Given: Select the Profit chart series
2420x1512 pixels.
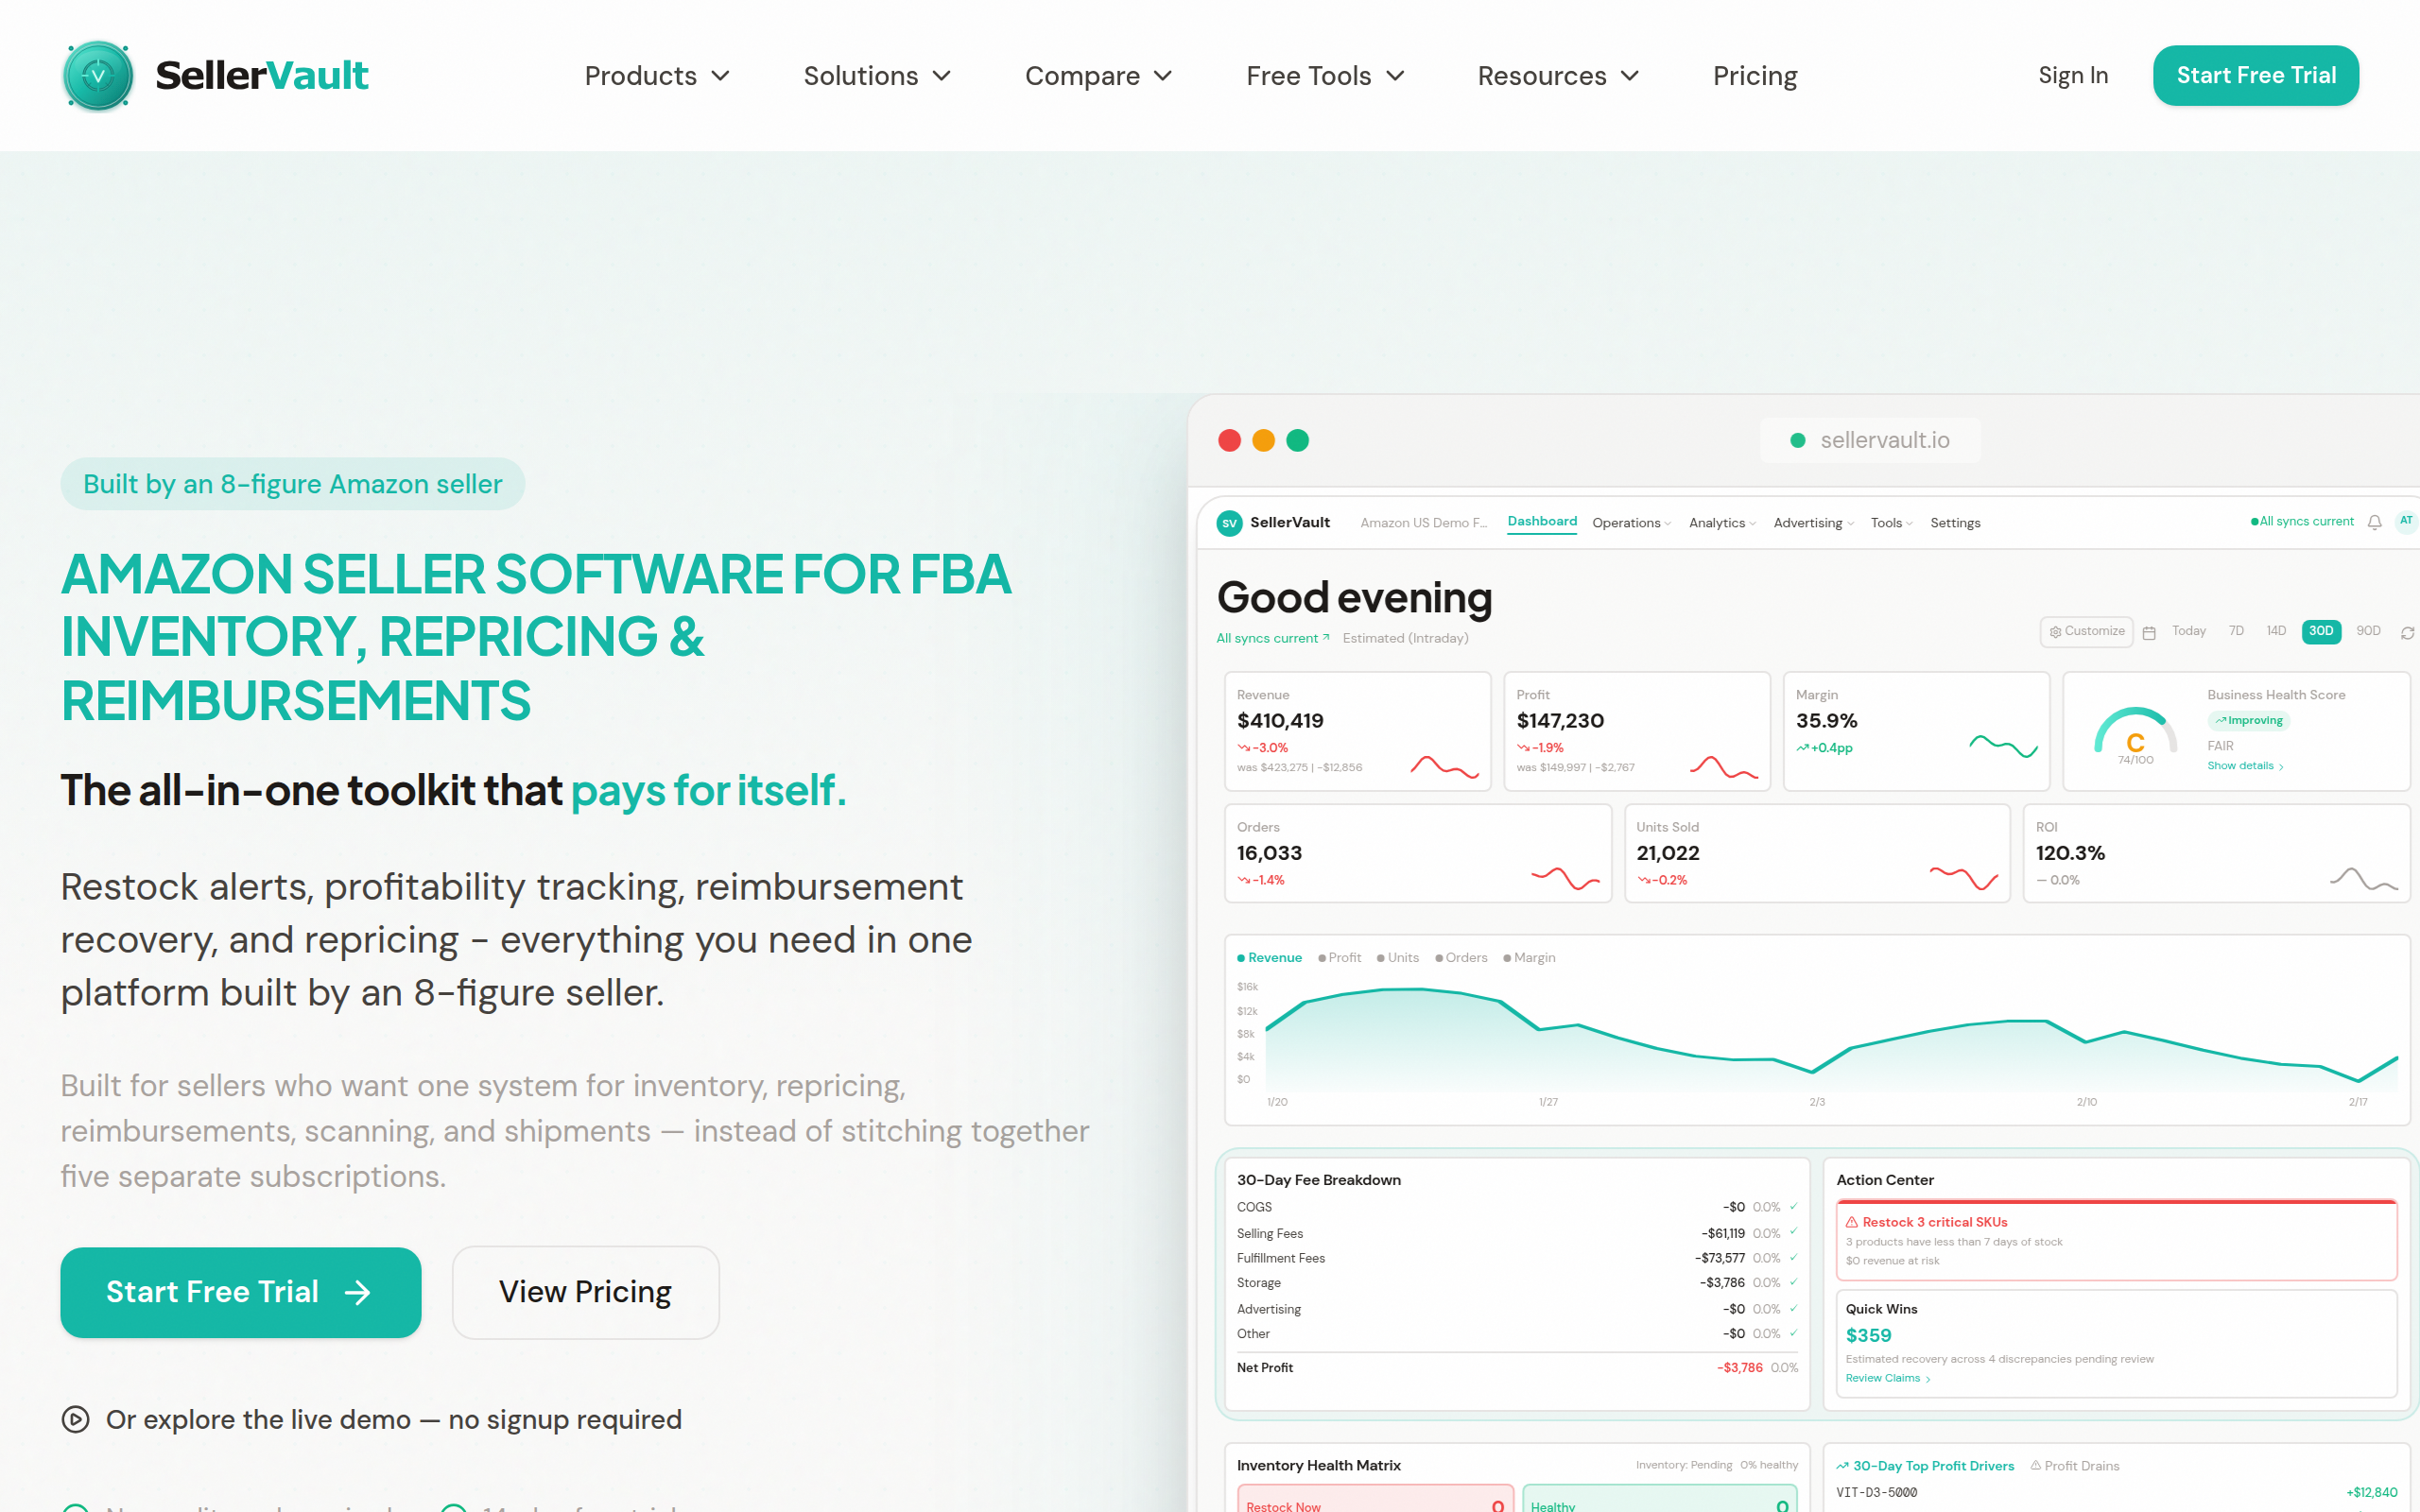Looking at the screenshot, I should point(1340,958).
